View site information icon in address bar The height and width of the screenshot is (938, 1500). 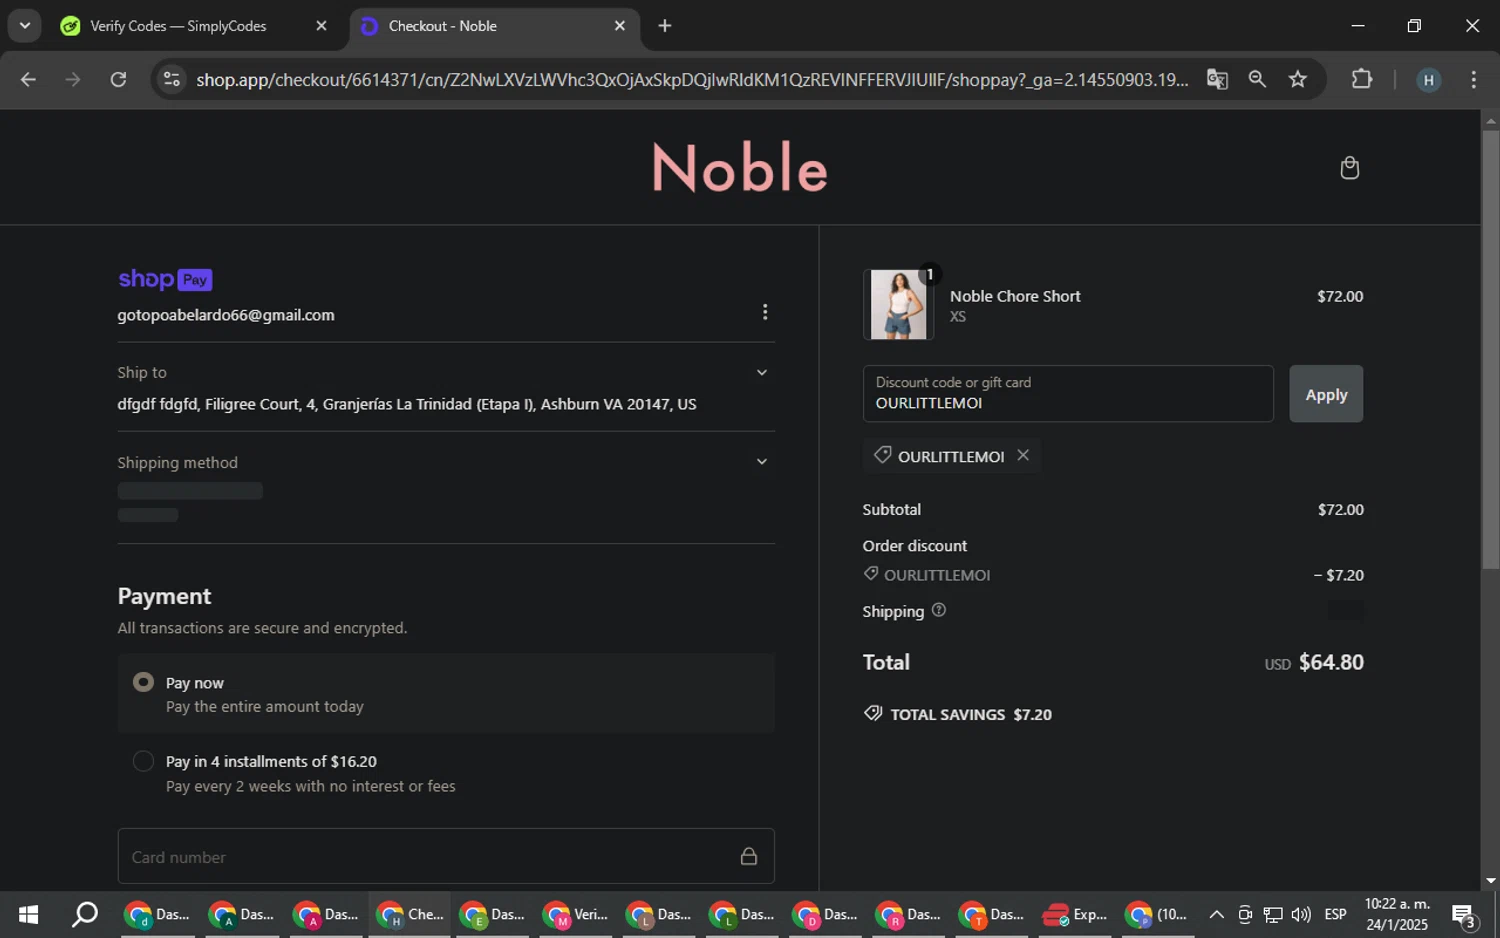click(172, 79)
